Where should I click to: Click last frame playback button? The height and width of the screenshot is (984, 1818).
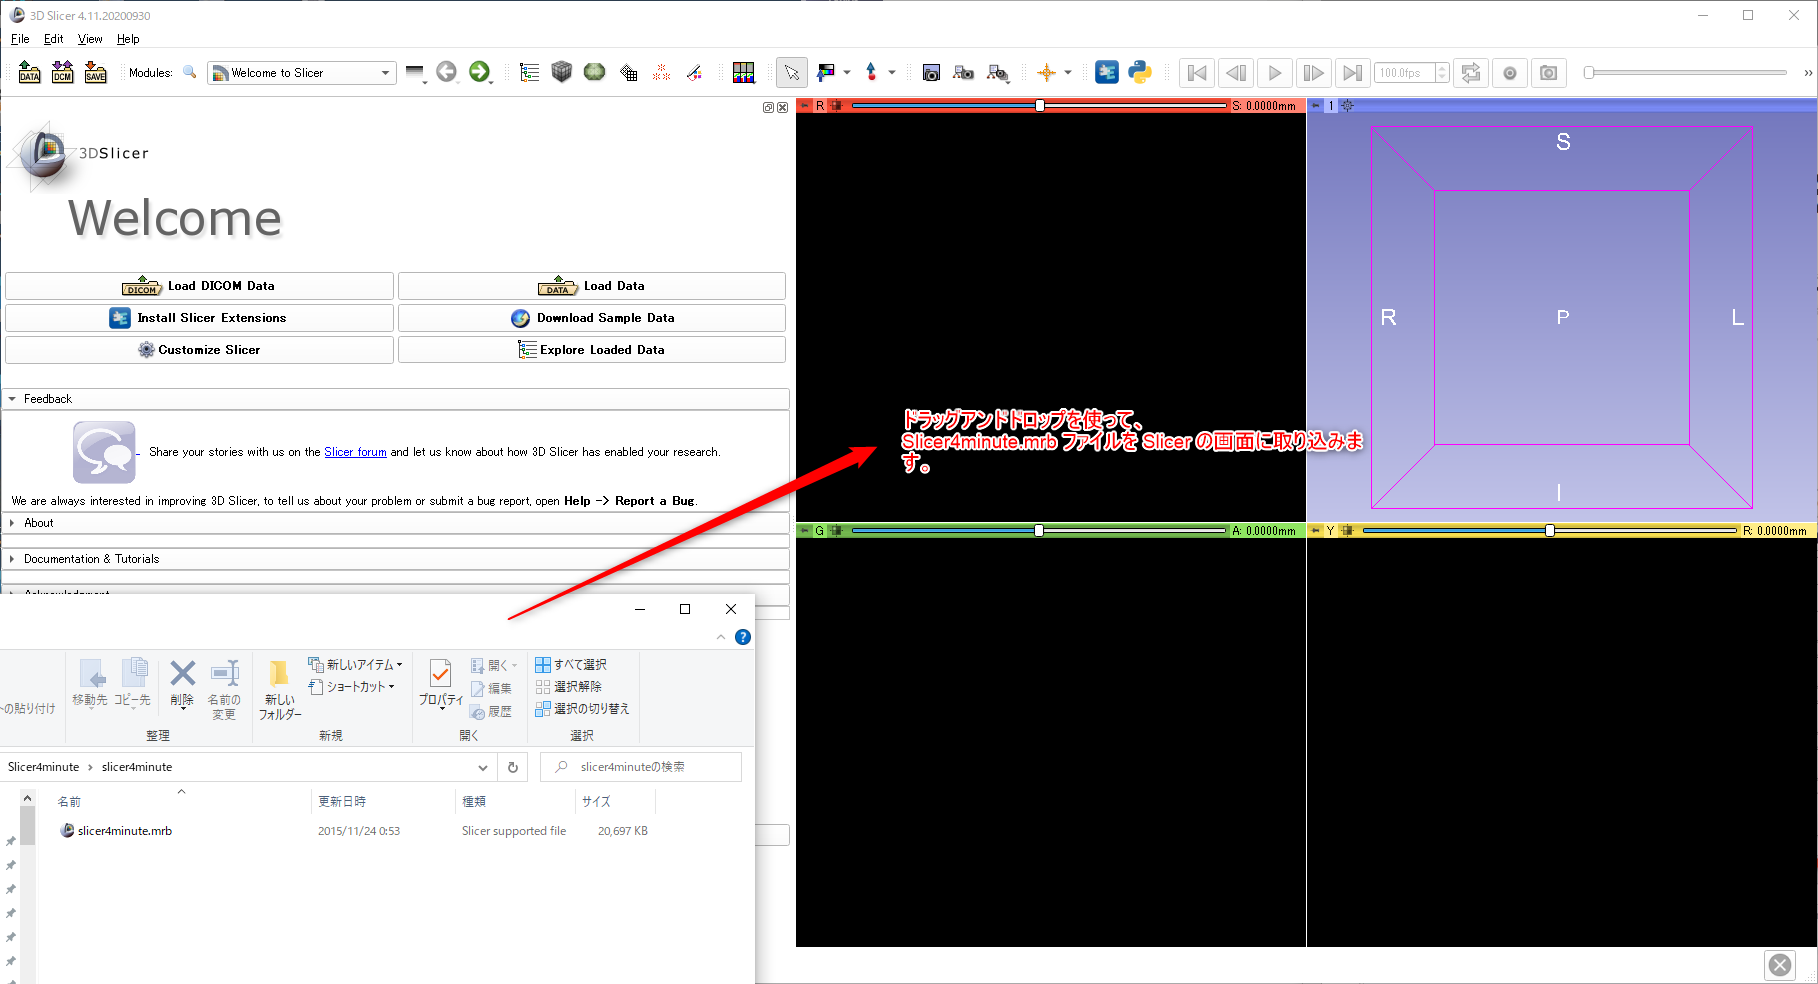(x=1352, y=72)
